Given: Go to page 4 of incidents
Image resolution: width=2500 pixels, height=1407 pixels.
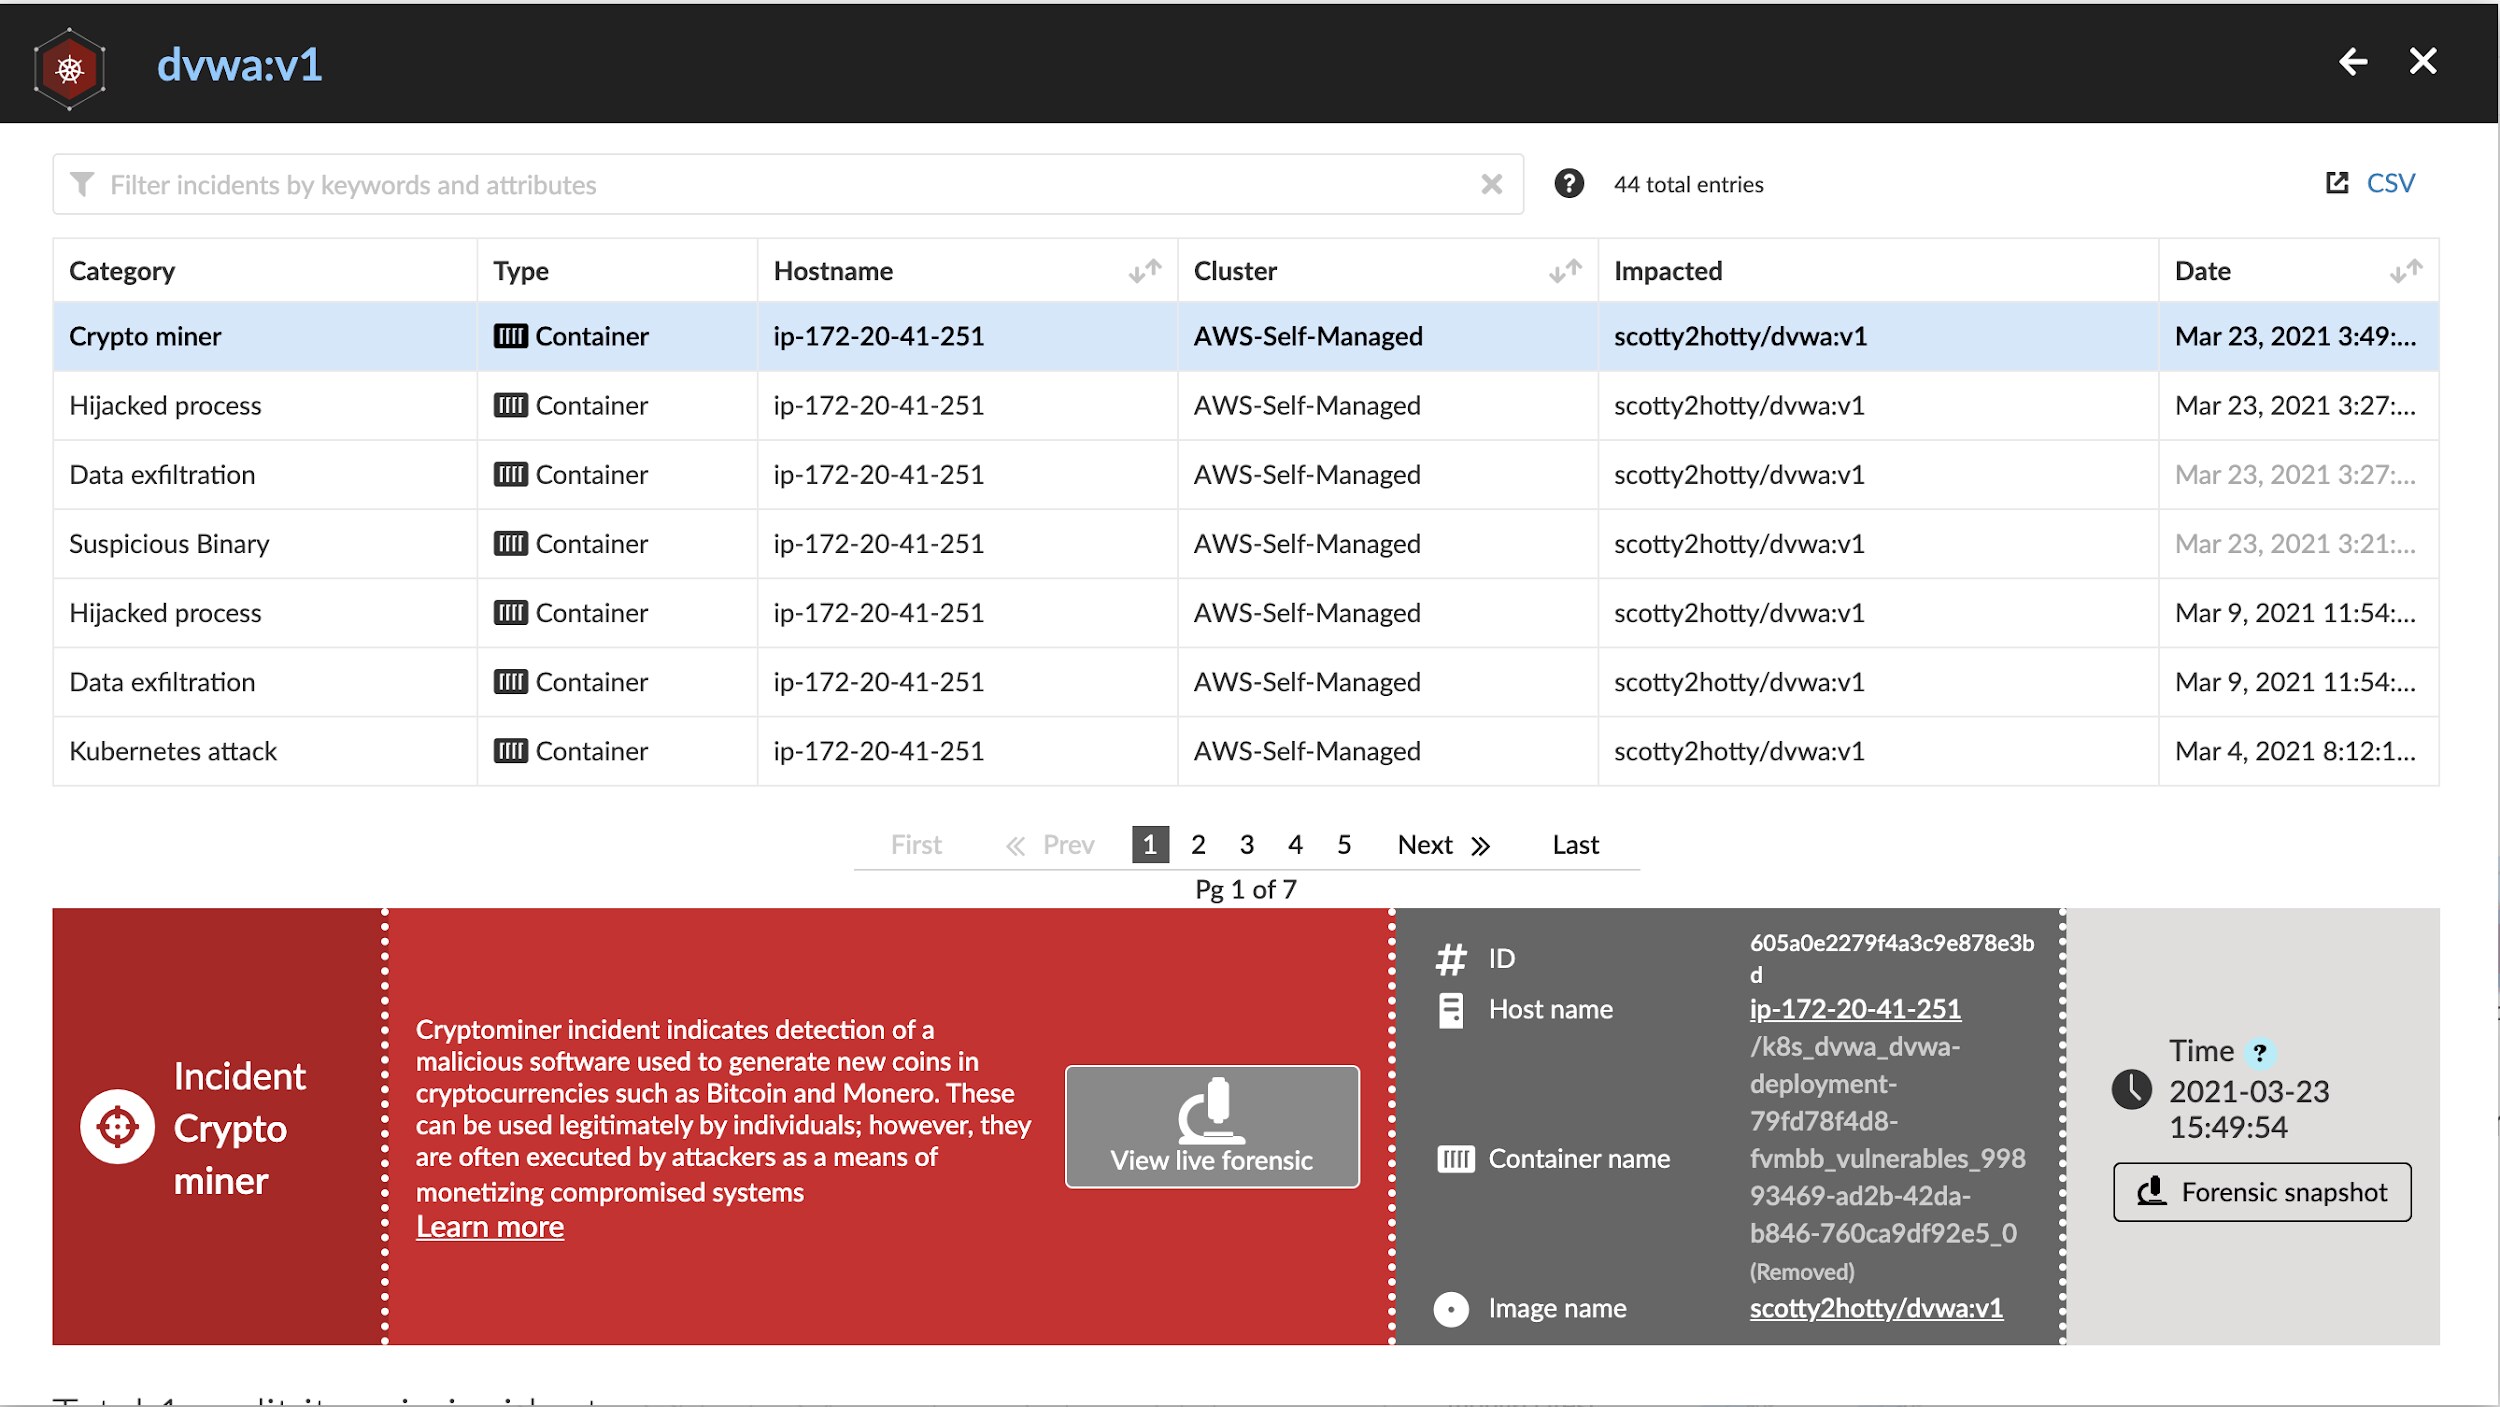Looking at the screenshot, I should point(1295,845).
